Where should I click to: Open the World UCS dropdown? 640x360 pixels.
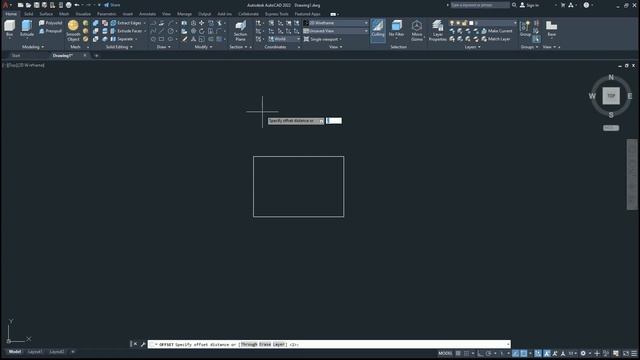click(x=284, y=39)
